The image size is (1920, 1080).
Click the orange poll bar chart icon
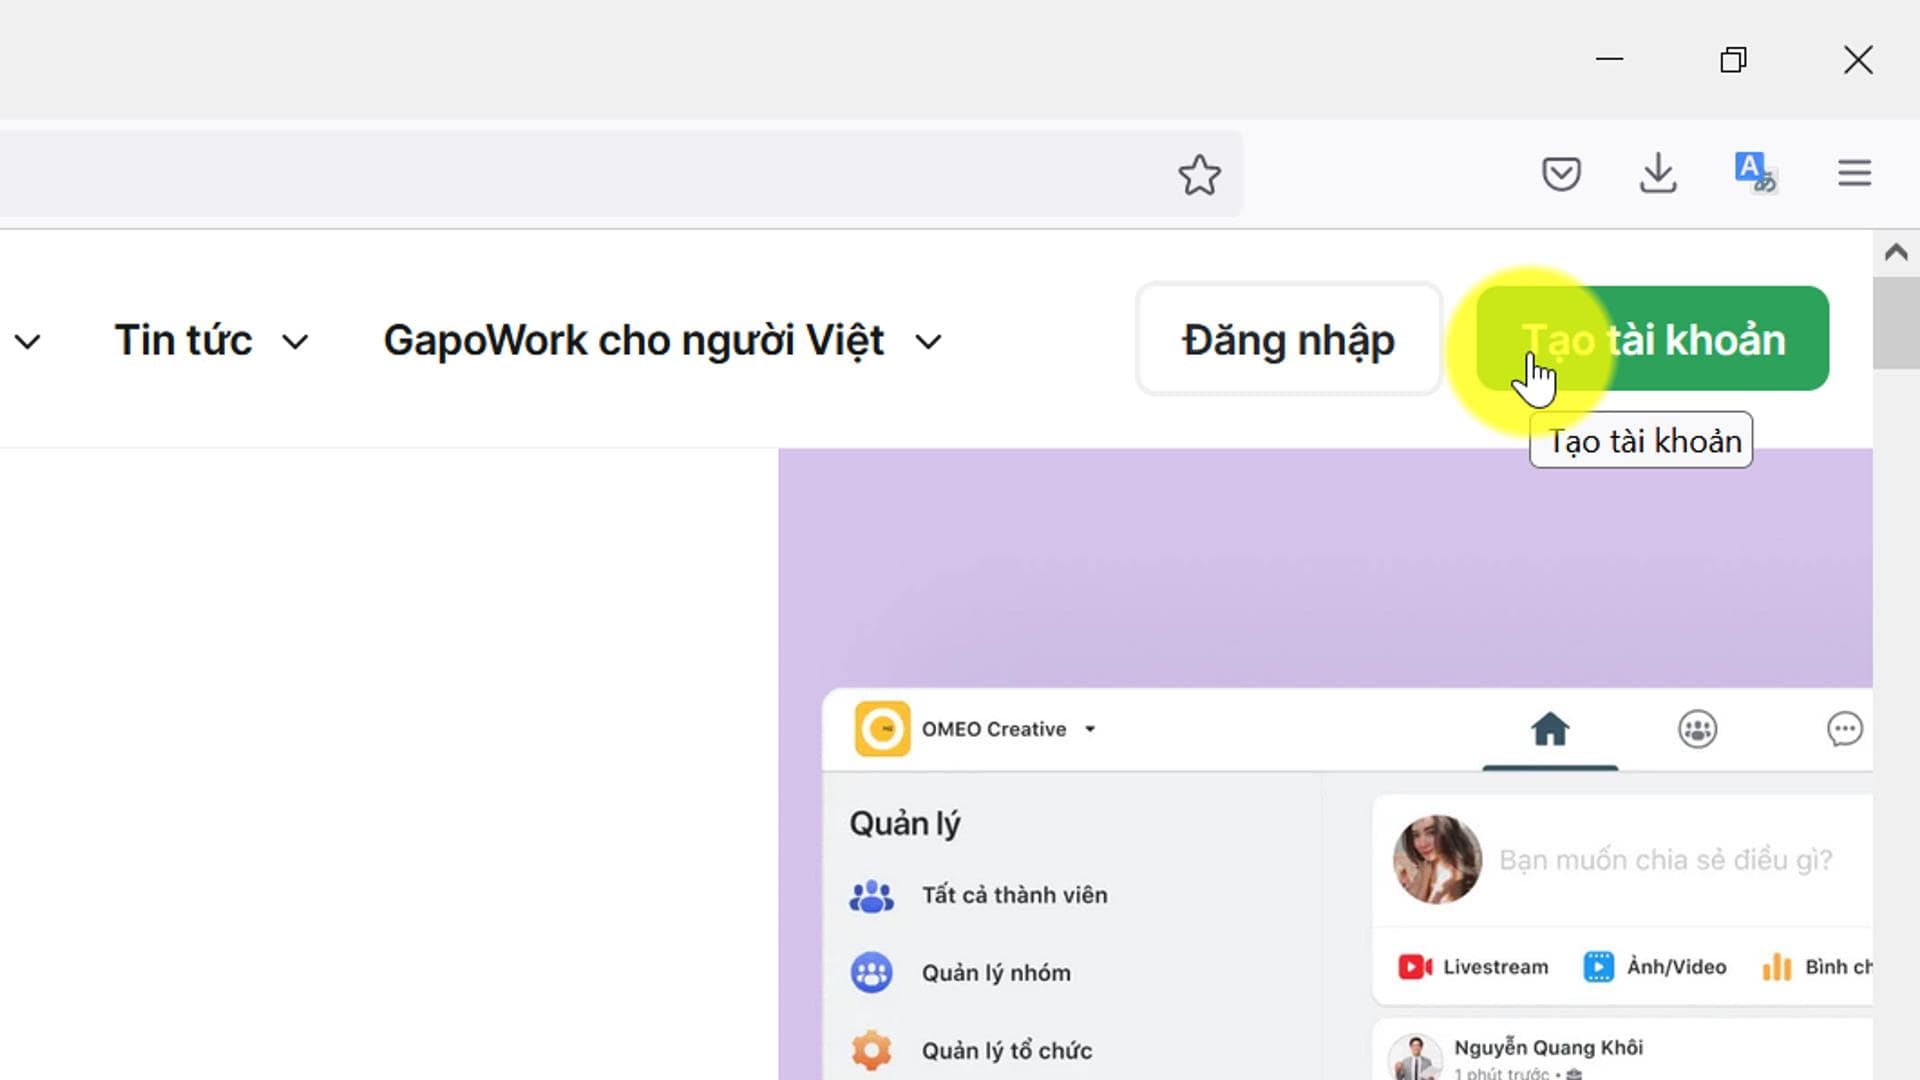click(x=1777, y=967)
